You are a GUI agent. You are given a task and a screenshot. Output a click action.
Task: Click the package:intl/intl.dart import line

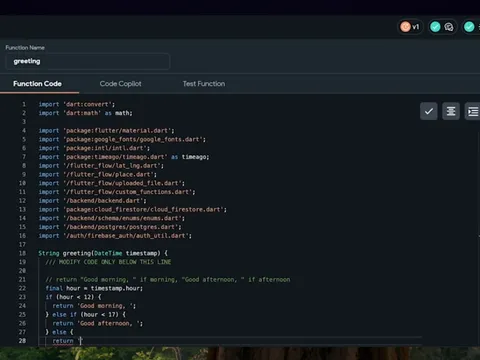click(x=94, y=148)
